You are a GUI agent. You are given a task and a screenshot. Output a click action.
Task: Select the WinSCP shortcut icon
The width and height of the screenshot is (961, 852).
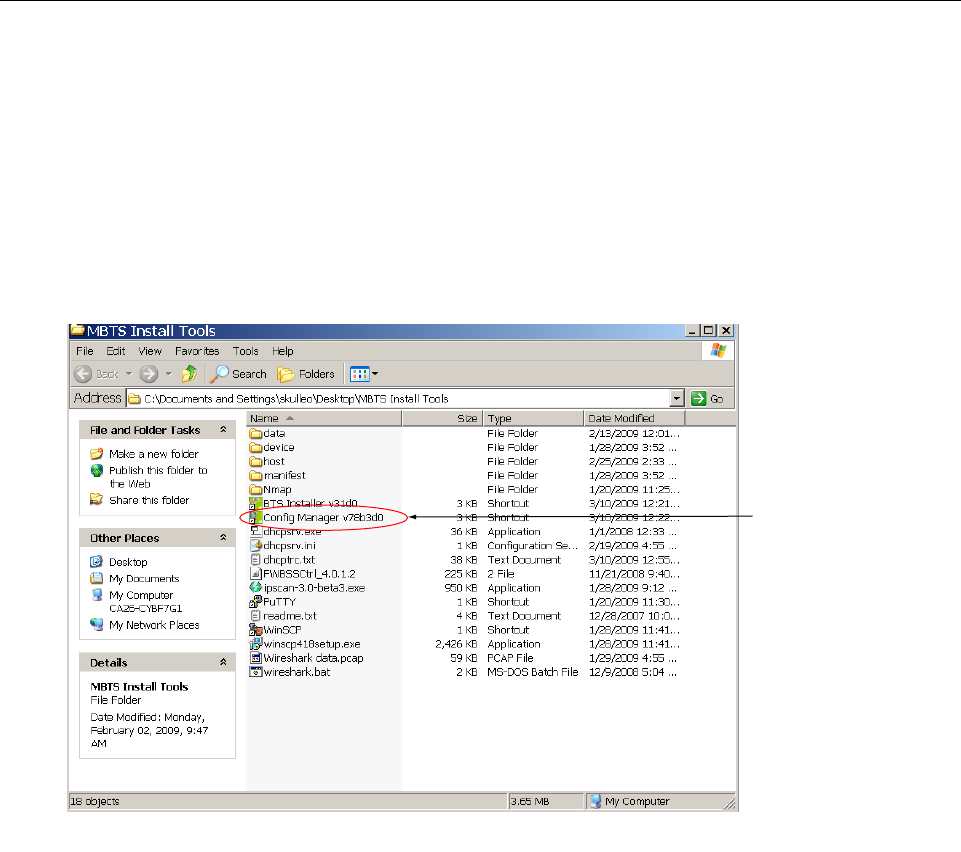tap(256, 630)
